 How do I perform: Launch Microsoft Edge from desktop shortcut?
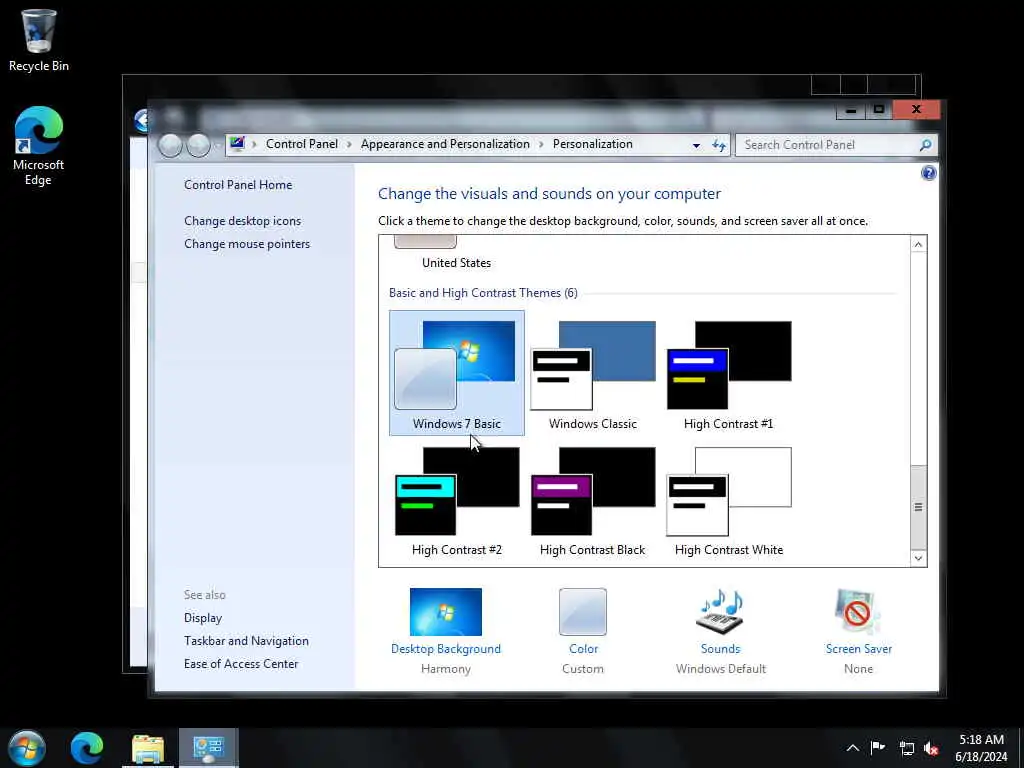pyautogui.click(x=39, y=146)
